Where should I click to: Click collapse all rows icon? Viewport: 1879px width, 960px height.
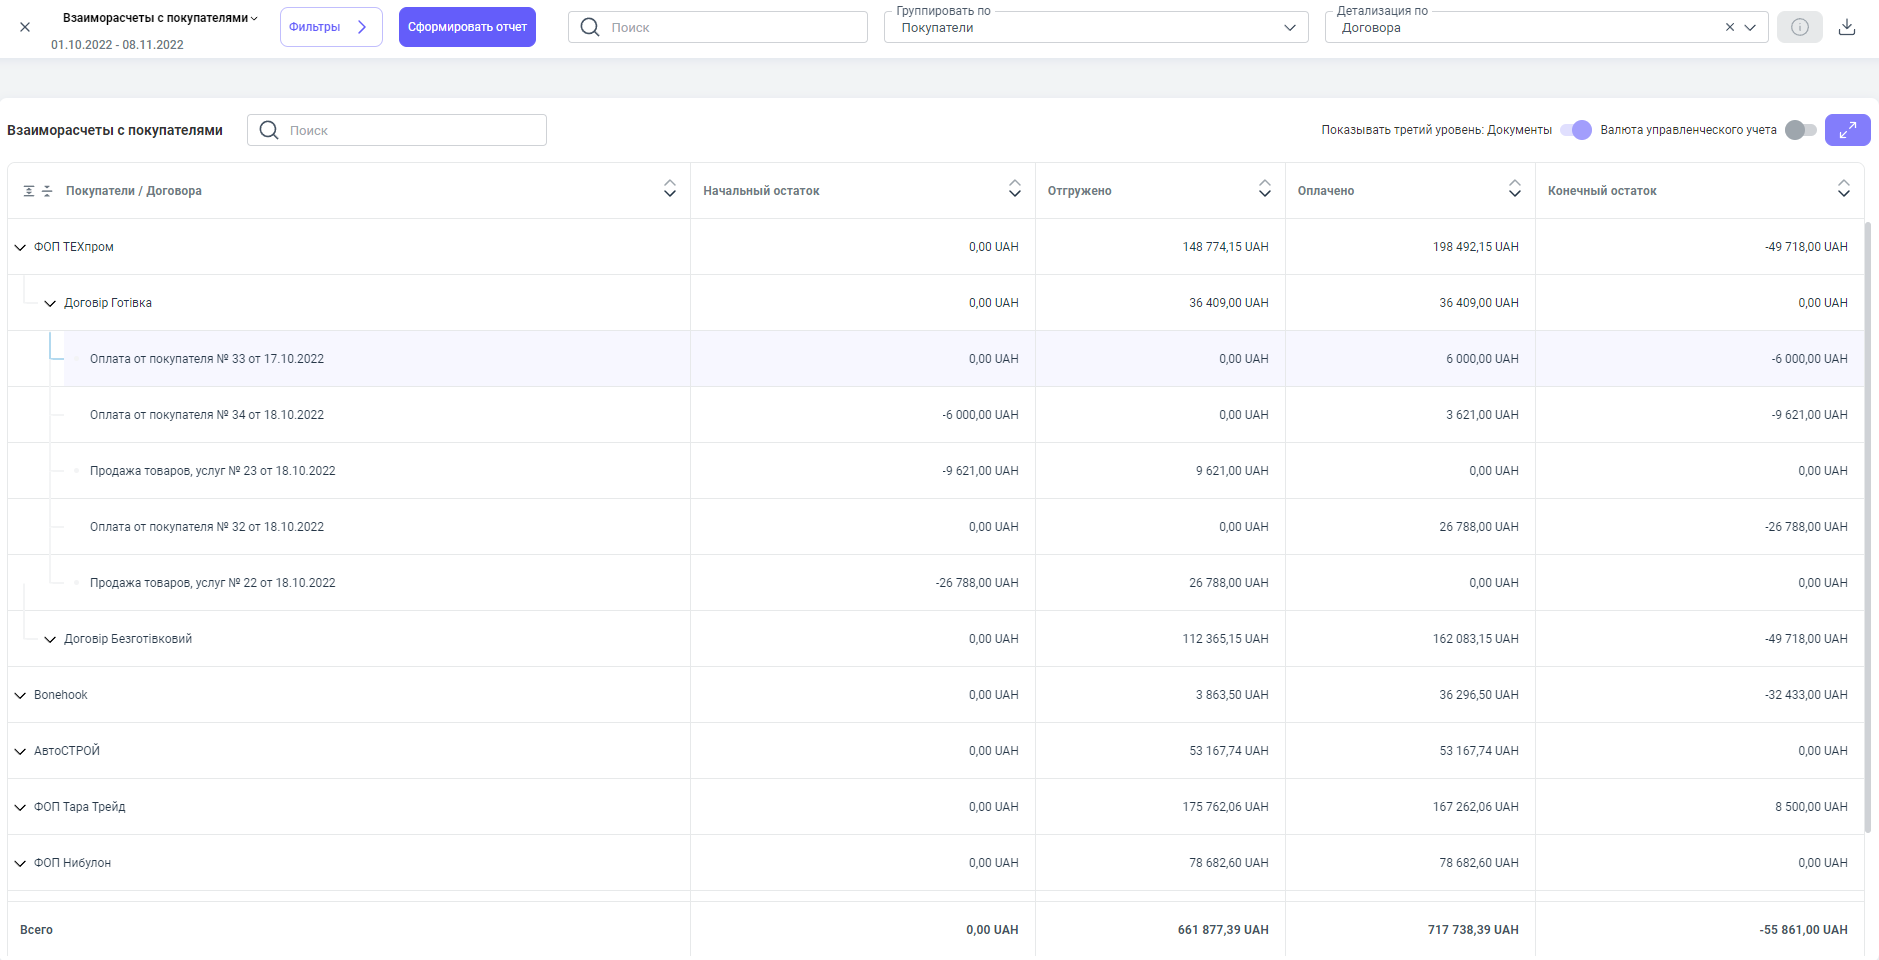click(x=47, y=191)
